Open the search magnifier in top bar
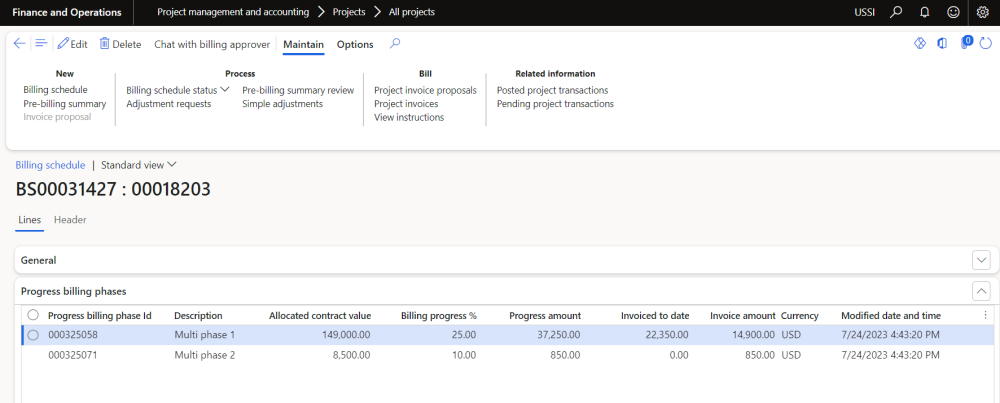1000x403 pixels. pyautogui.click(x=896, y=12)
